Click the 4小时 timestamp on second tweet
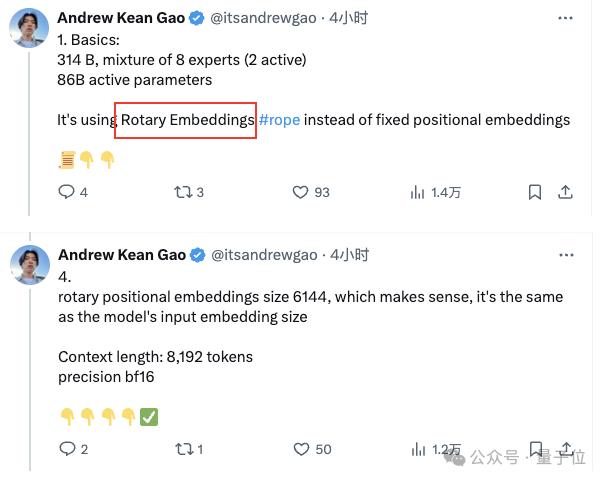Viewport: 605px width, 481px height. [x=349, y=255]
